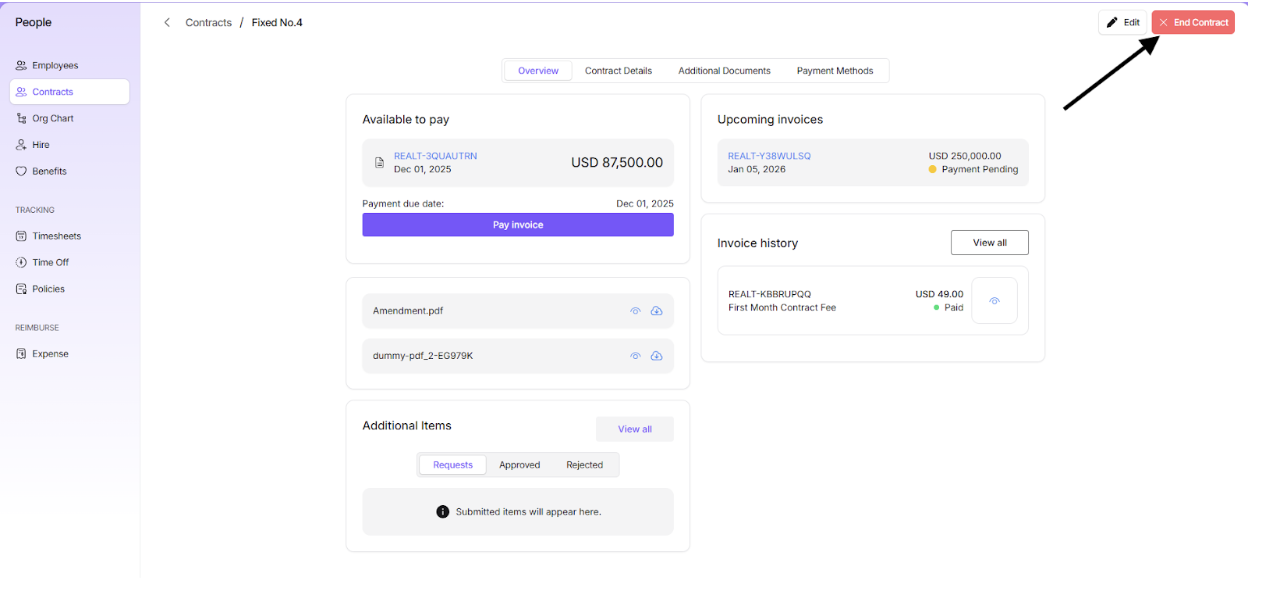1266x604 pixels.
Task: Open the Additional Documents tab
Action: click(724, 71)
